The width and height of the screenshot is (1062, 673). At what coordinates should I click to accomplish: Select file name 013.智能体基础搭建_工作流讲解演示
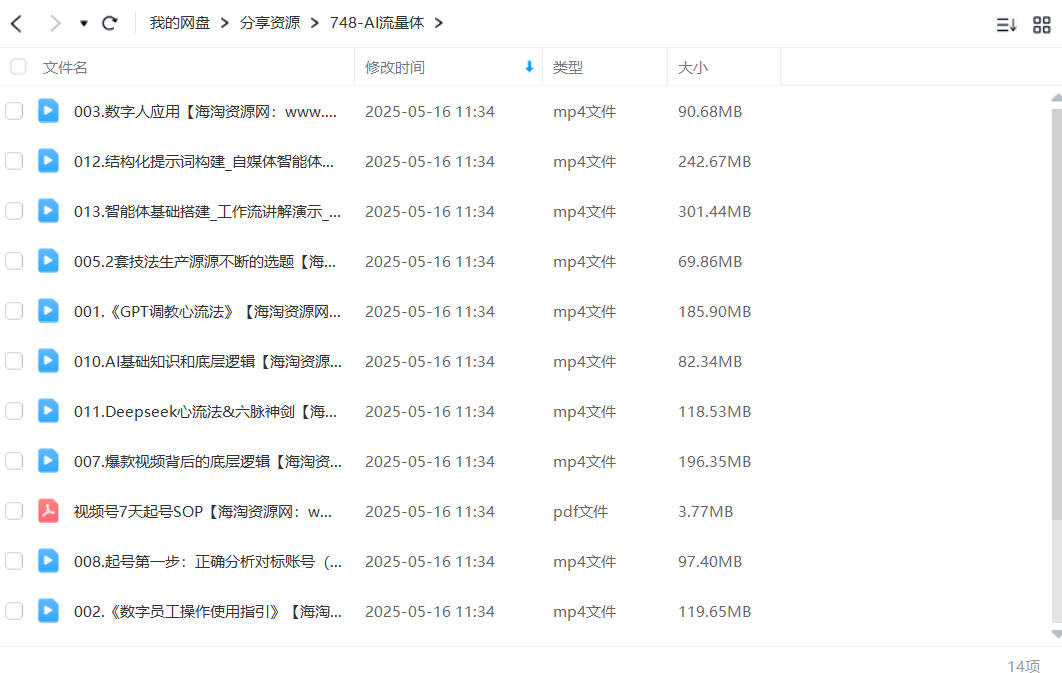[x=207, y=212]
